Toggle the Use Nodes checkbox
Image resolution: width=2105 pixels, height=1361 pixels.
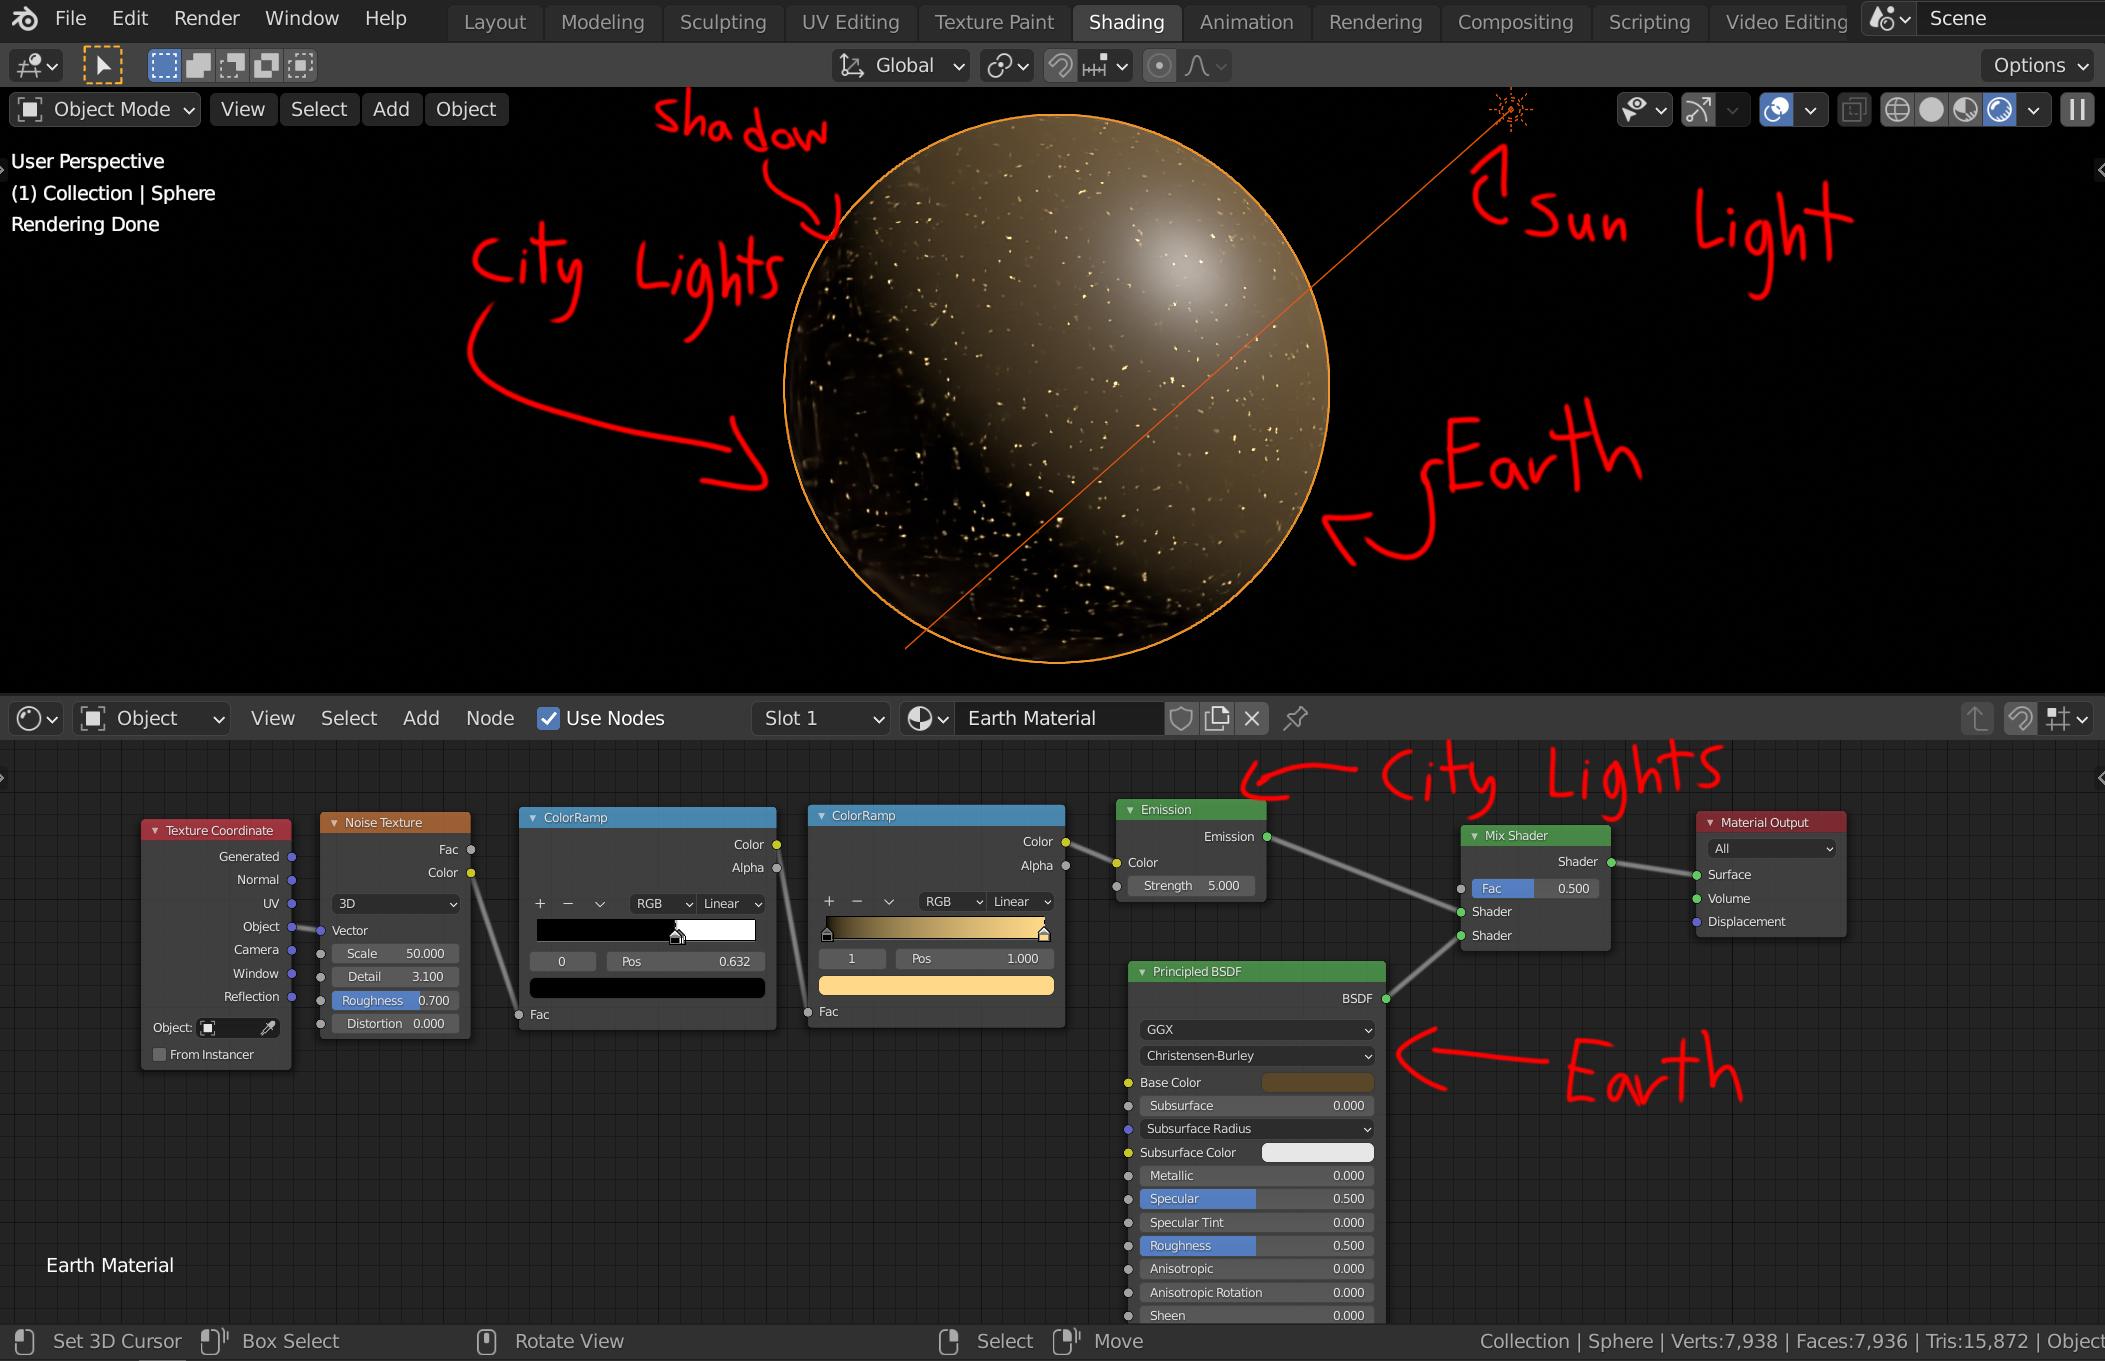click(x=549, y=718)
